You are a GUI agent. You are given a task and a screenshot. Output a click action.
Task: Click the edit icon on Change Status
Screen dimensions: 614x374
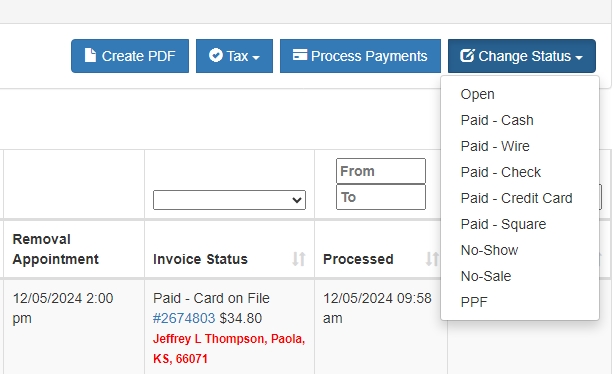click(467, 56)
